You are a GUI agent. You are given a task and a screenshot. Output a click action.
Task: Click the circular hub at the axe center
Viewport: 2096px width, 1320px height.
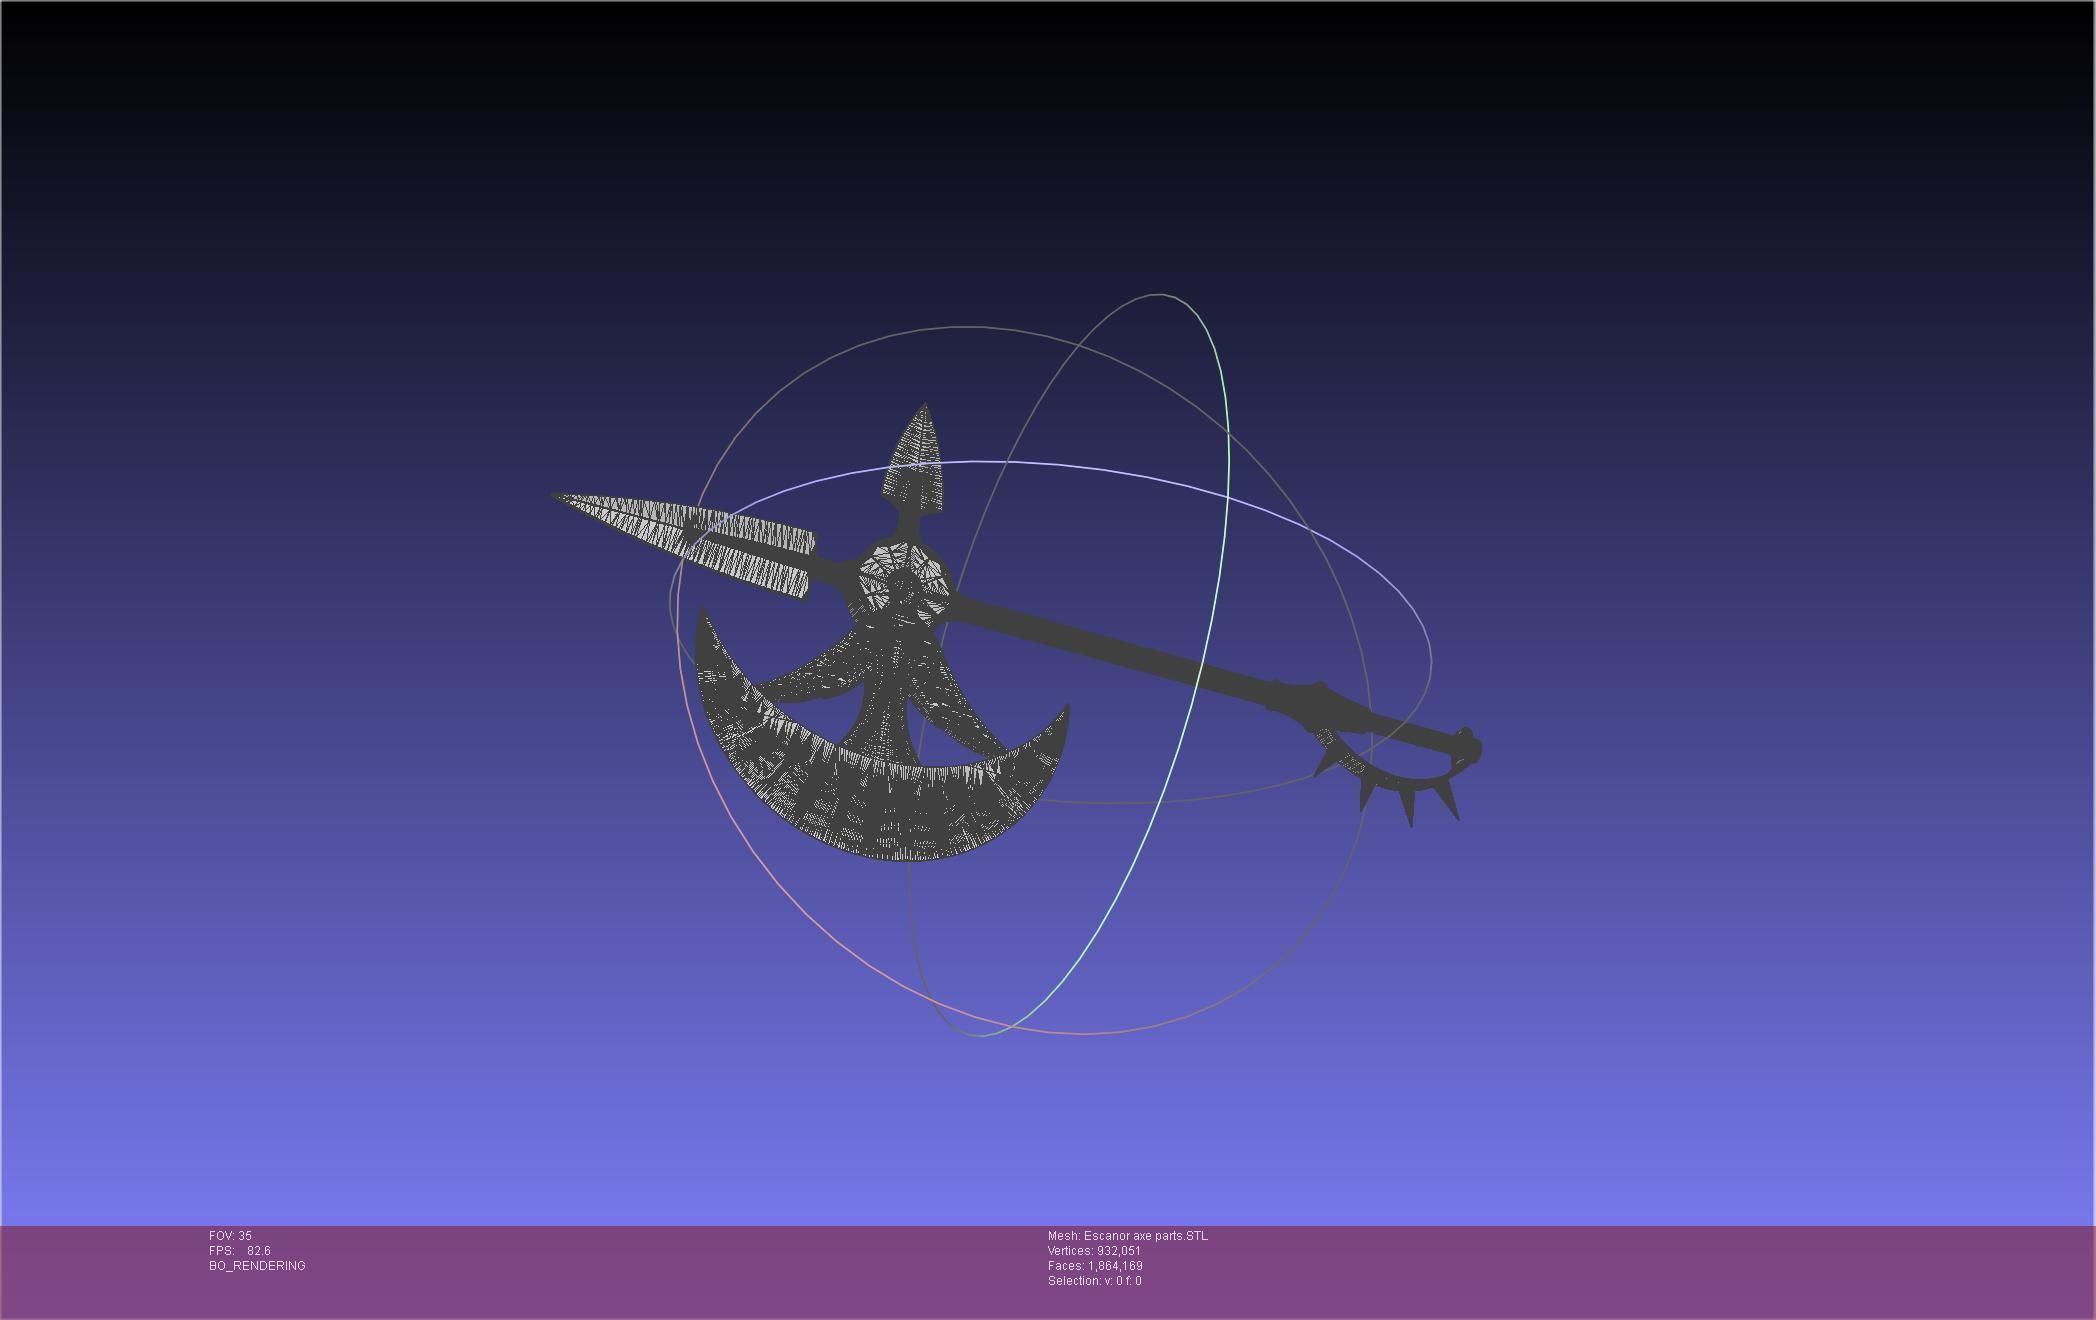click(903, 582)
